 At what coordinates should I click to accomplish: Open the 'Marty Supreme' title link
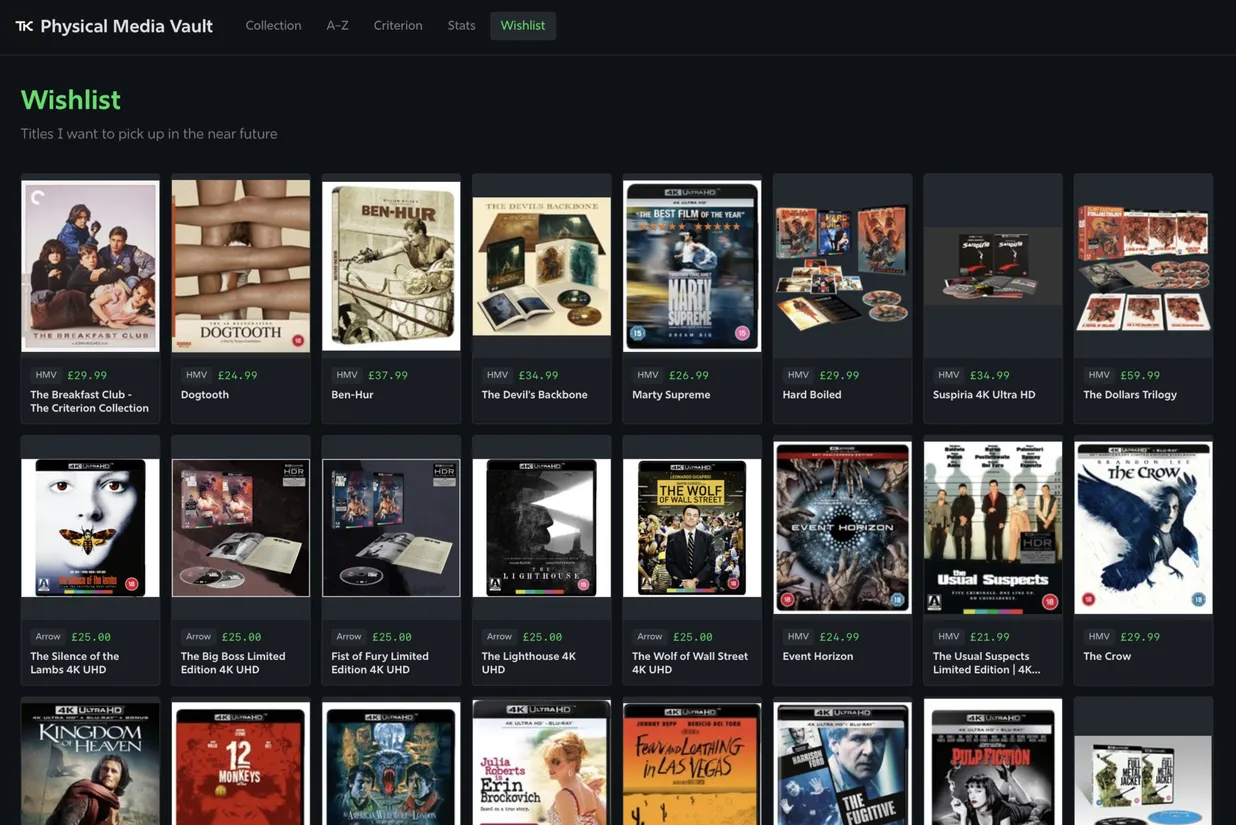click(671, 395)
